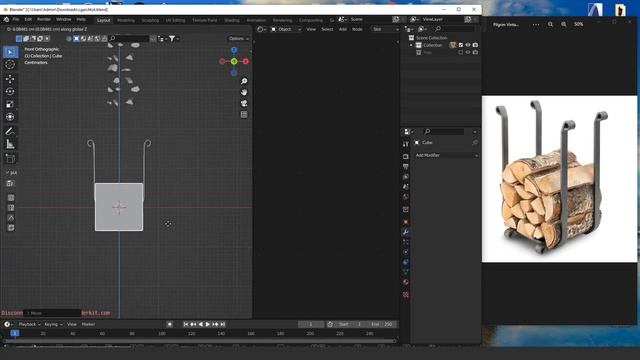
Task: Open the viewport Options dropdown
Action: click(238, 38)
